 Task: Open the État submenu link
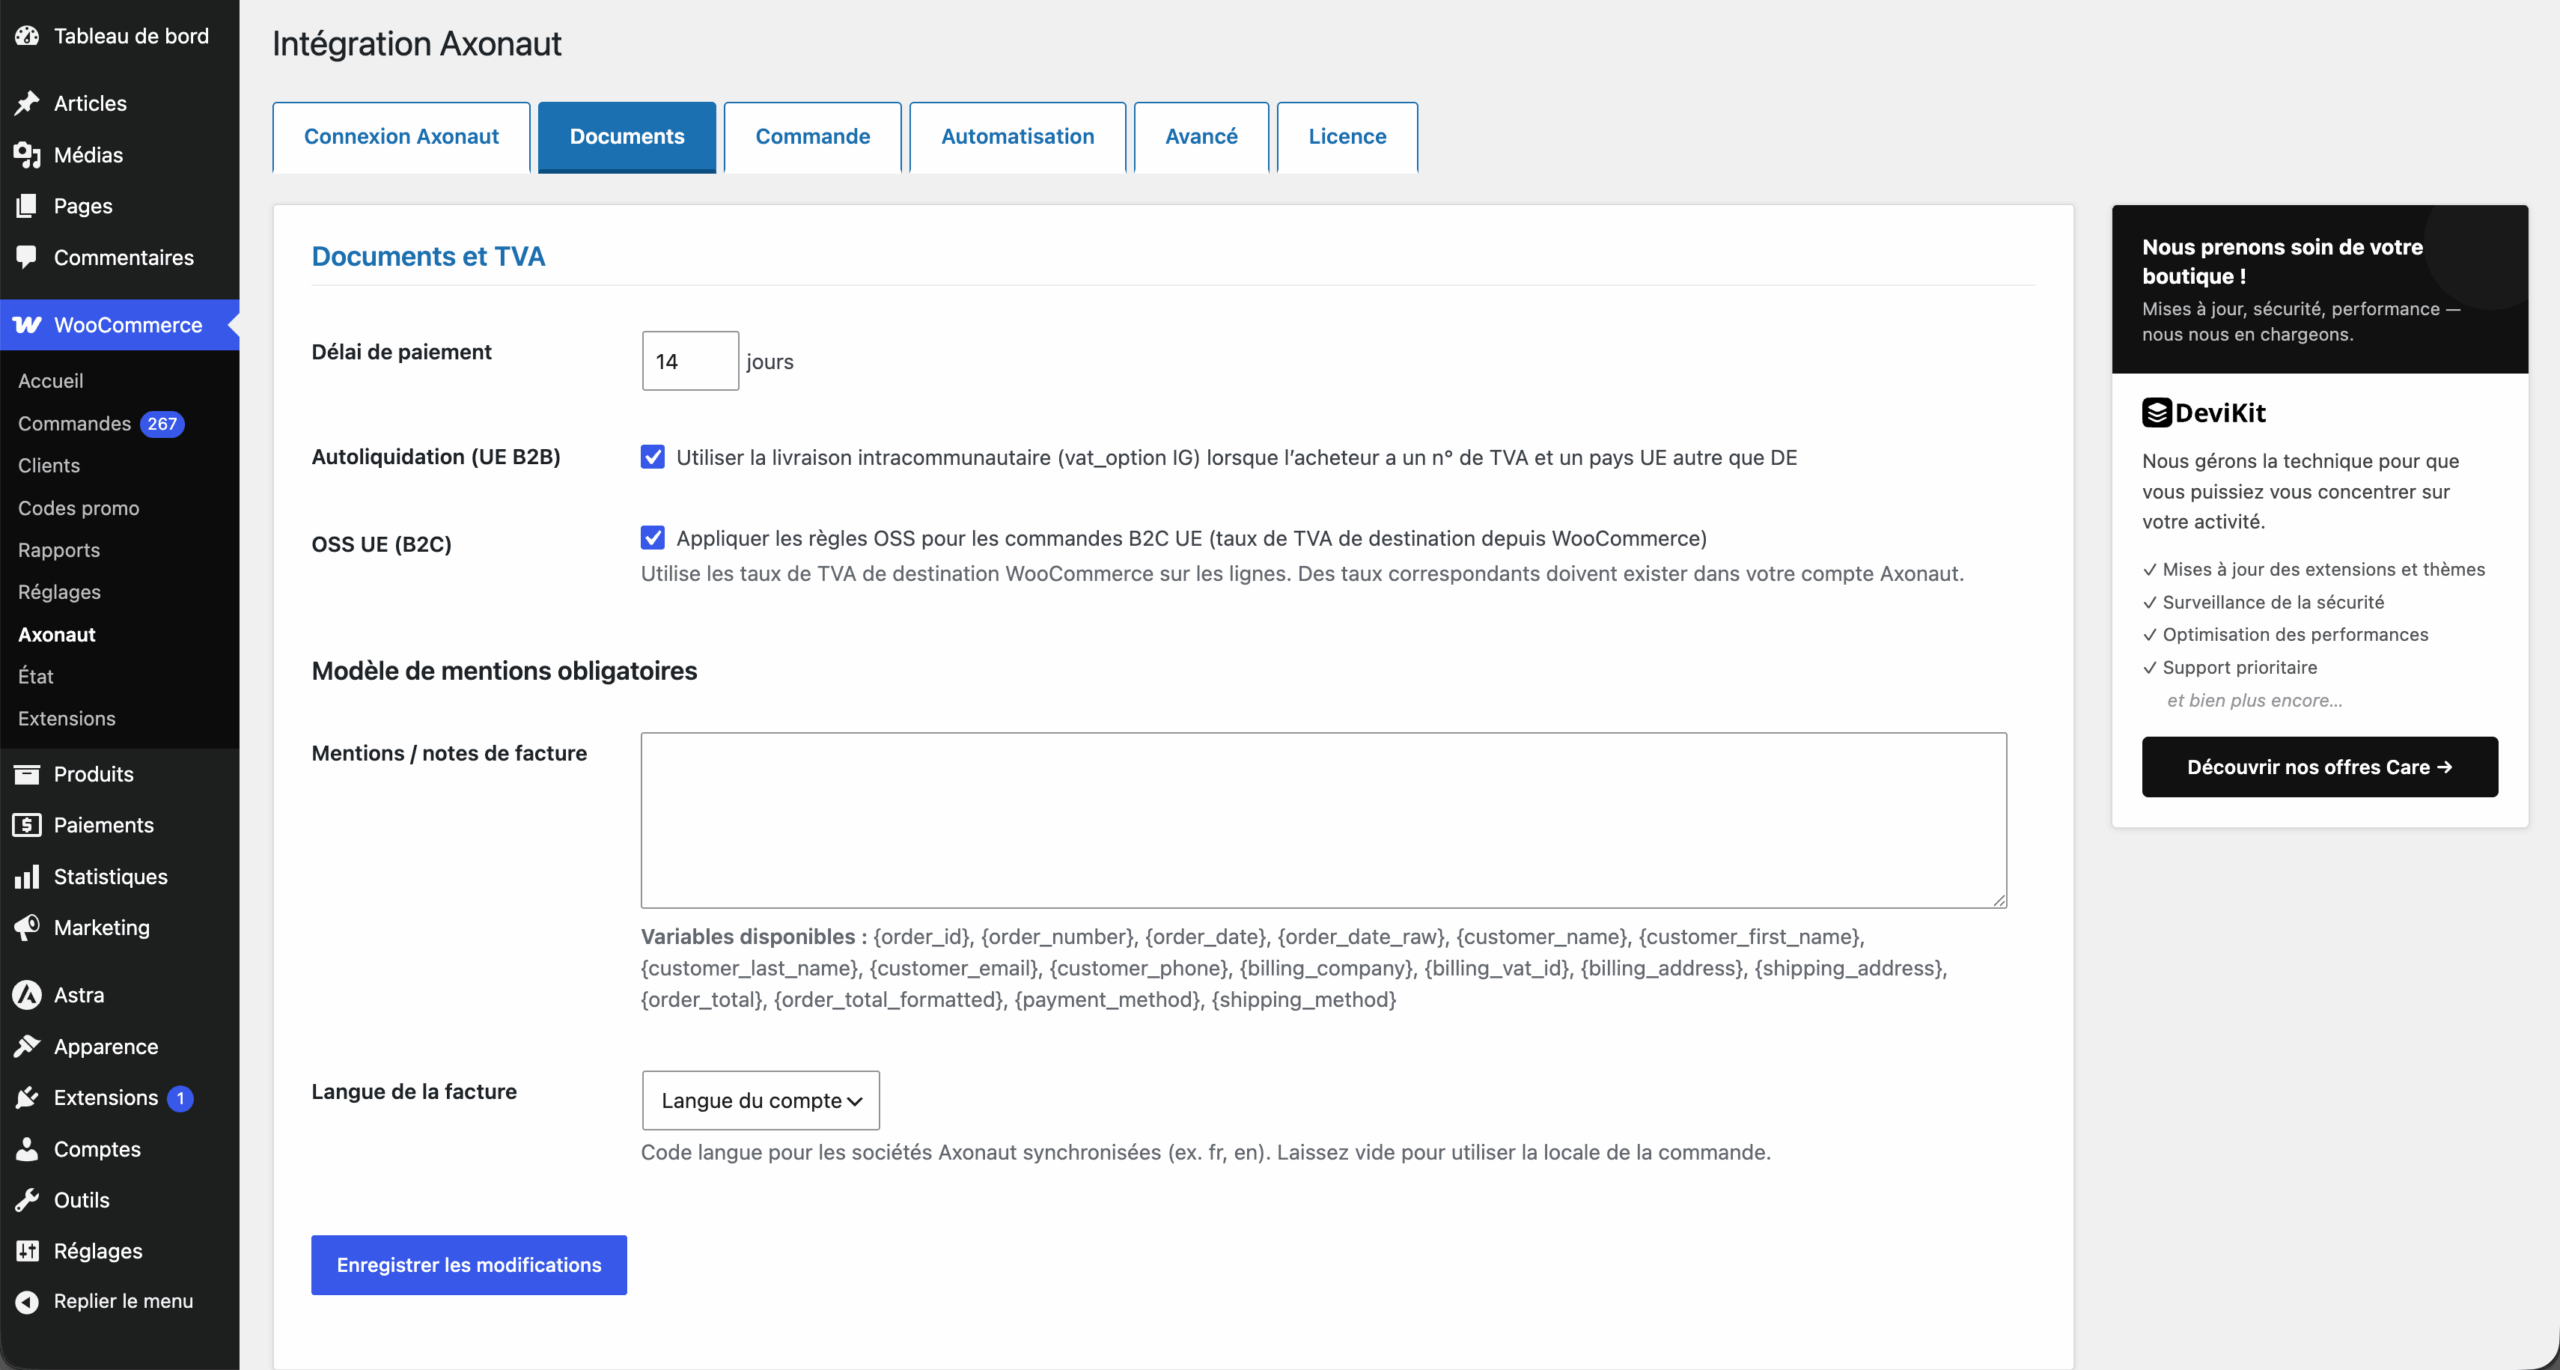coord(36,676)
